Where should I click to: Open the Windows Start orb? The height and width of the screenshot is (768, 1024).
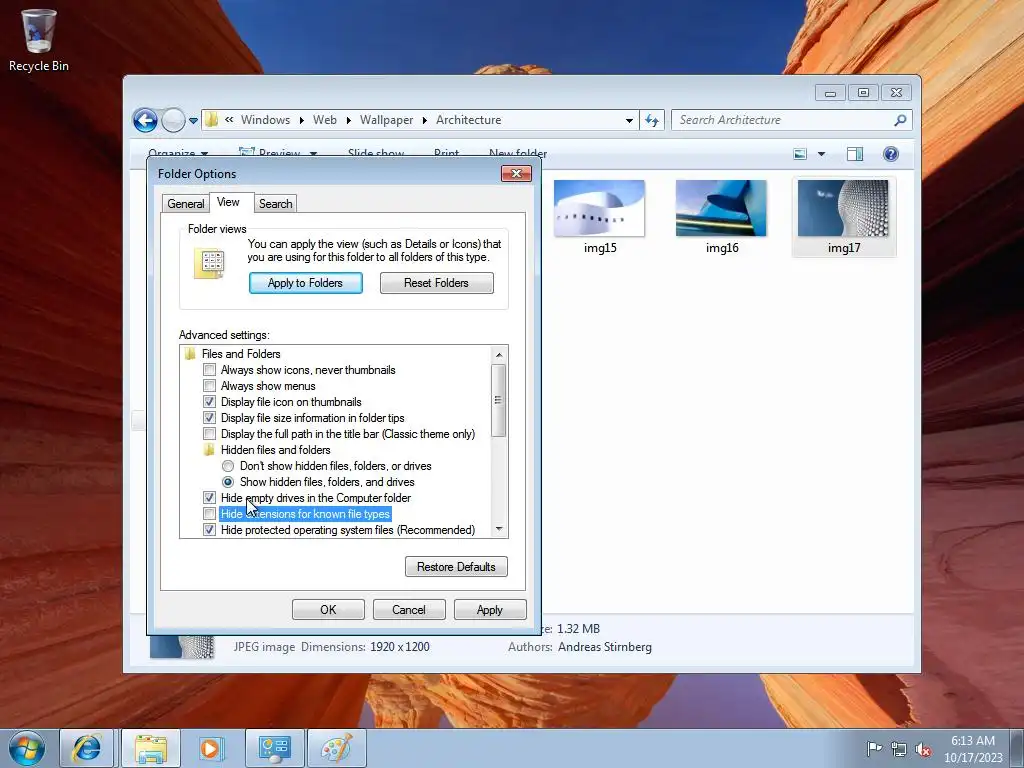point(27,748)
